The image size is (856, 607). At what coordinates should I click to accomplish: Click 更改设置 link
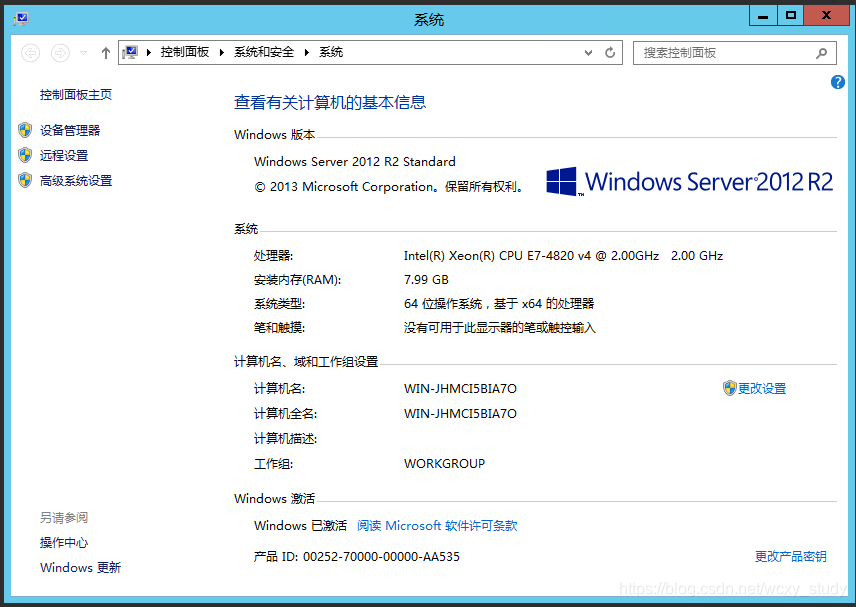[x=762, y=389]
